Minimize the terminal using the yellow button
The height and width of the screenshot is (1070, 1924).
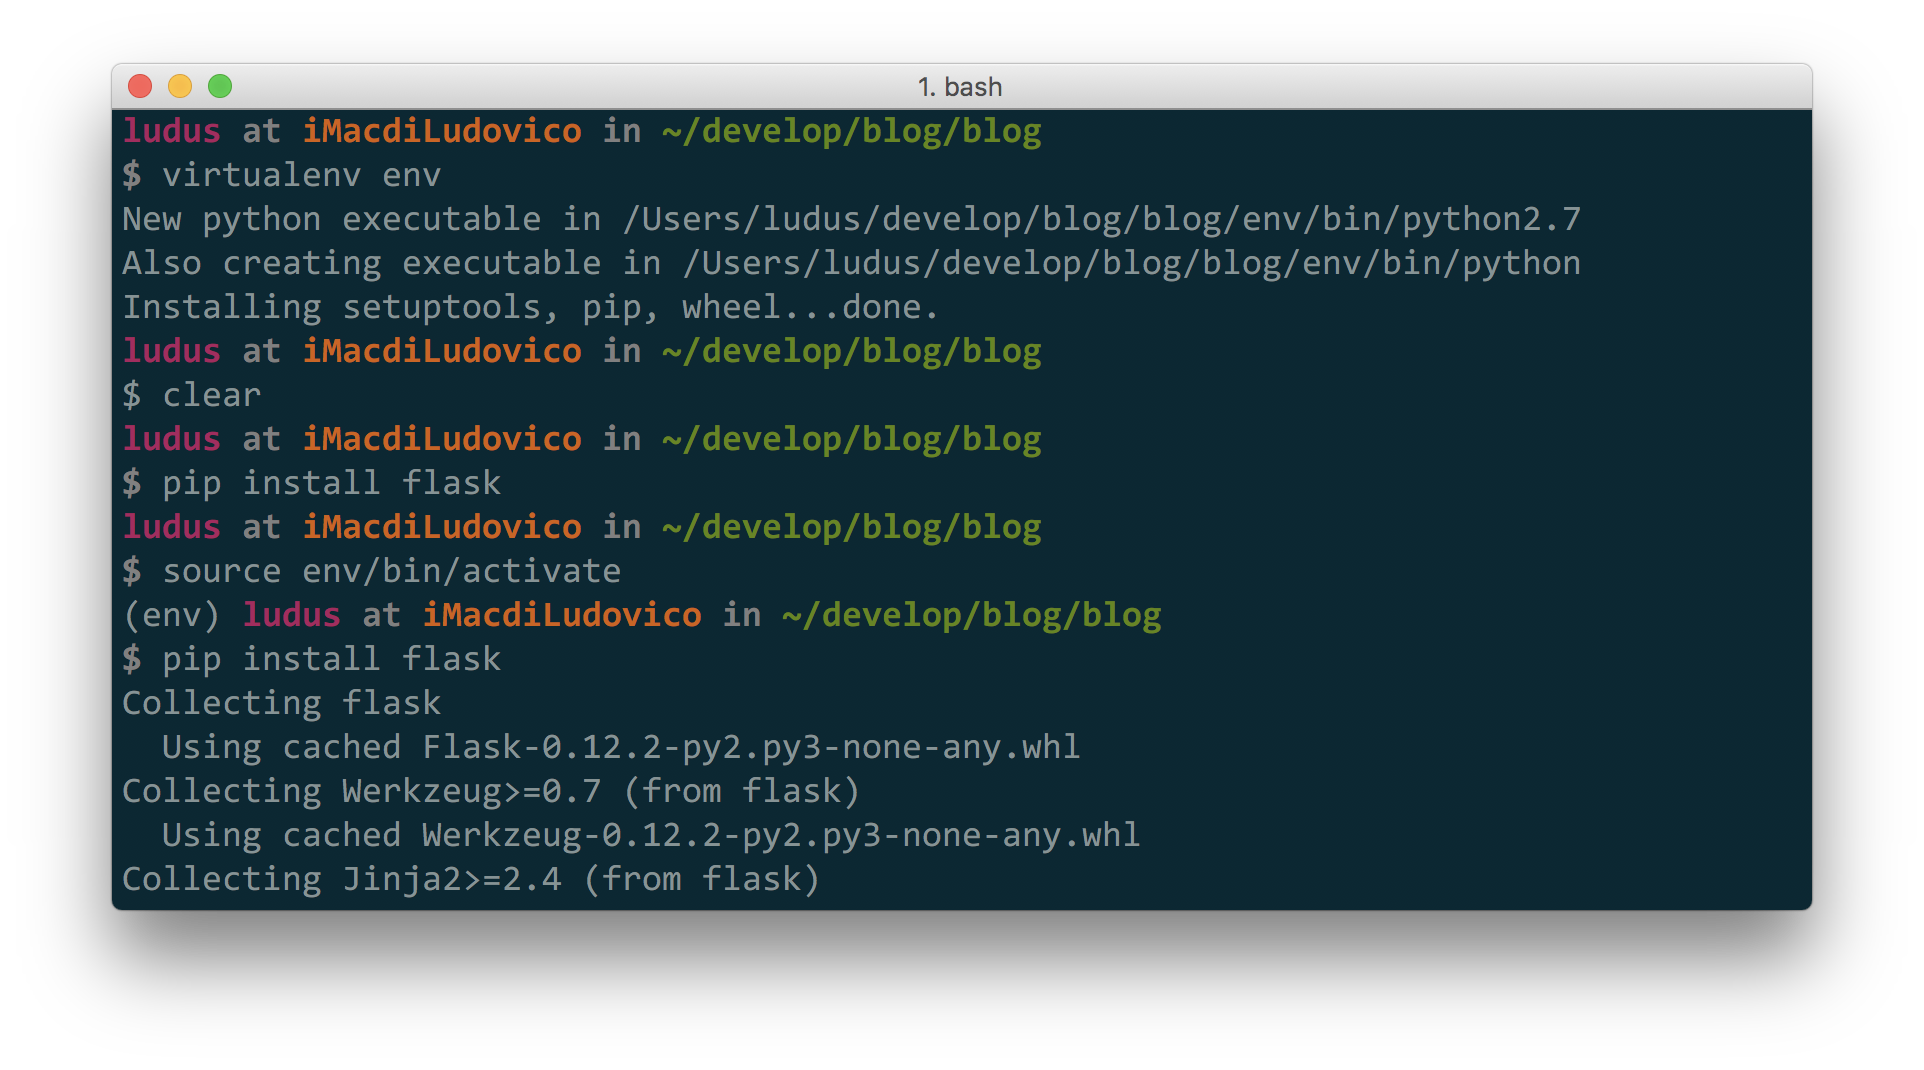180,87
